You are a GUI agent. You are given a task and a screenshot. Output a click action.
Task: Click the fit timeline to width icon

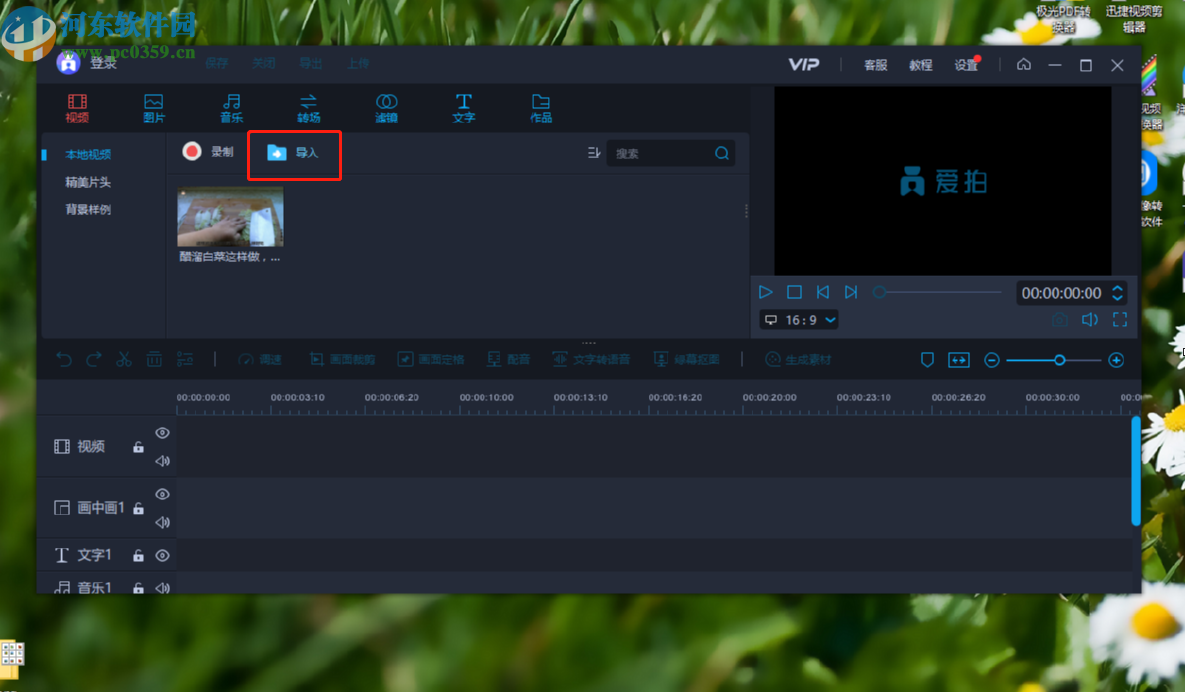pyautogui.click(x=958, y=360)
